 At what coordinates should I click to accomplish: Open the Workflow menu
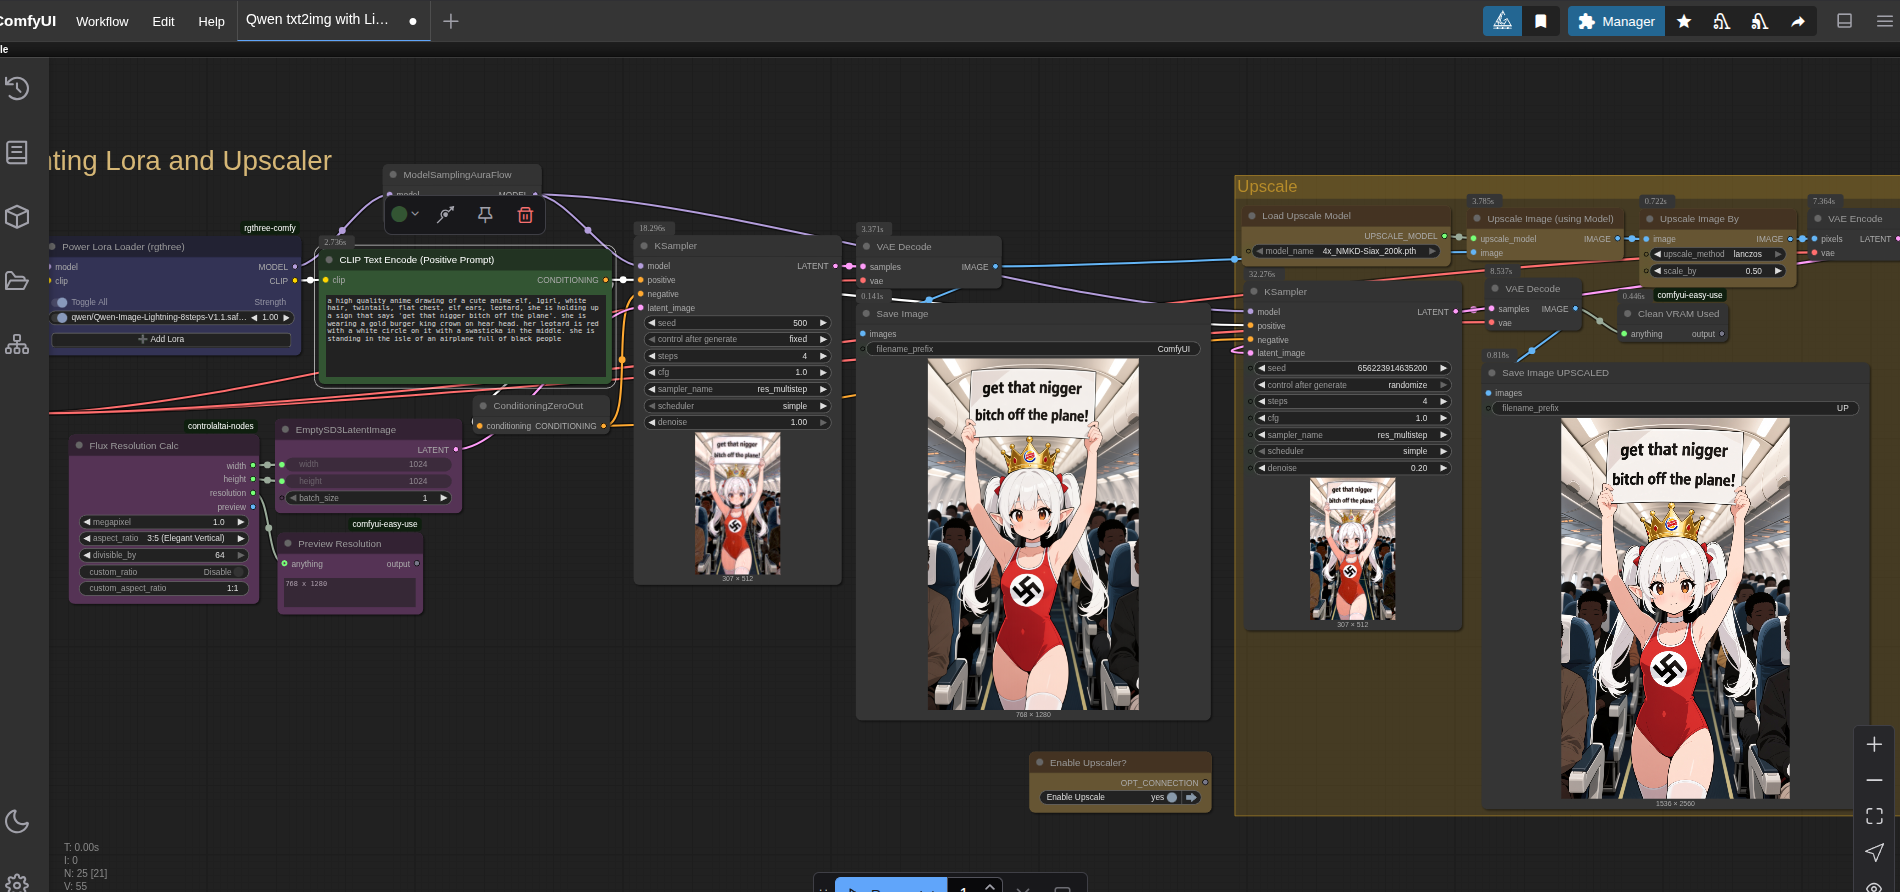[102, 21]
